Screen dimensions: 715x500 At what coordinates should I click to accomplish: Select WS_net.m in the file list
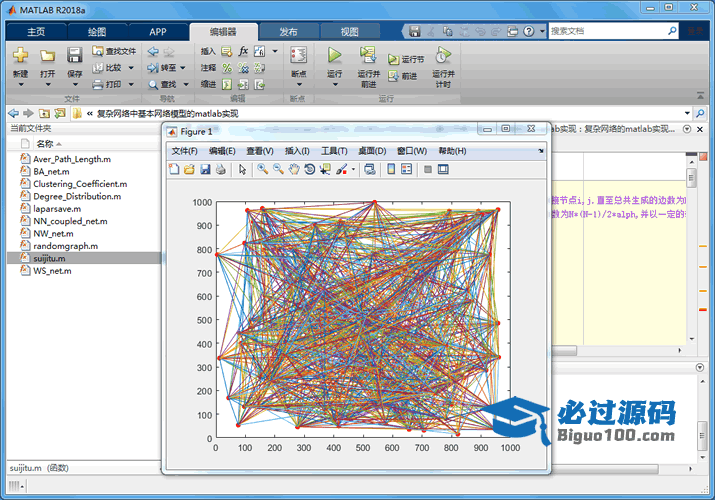(51, 270)
